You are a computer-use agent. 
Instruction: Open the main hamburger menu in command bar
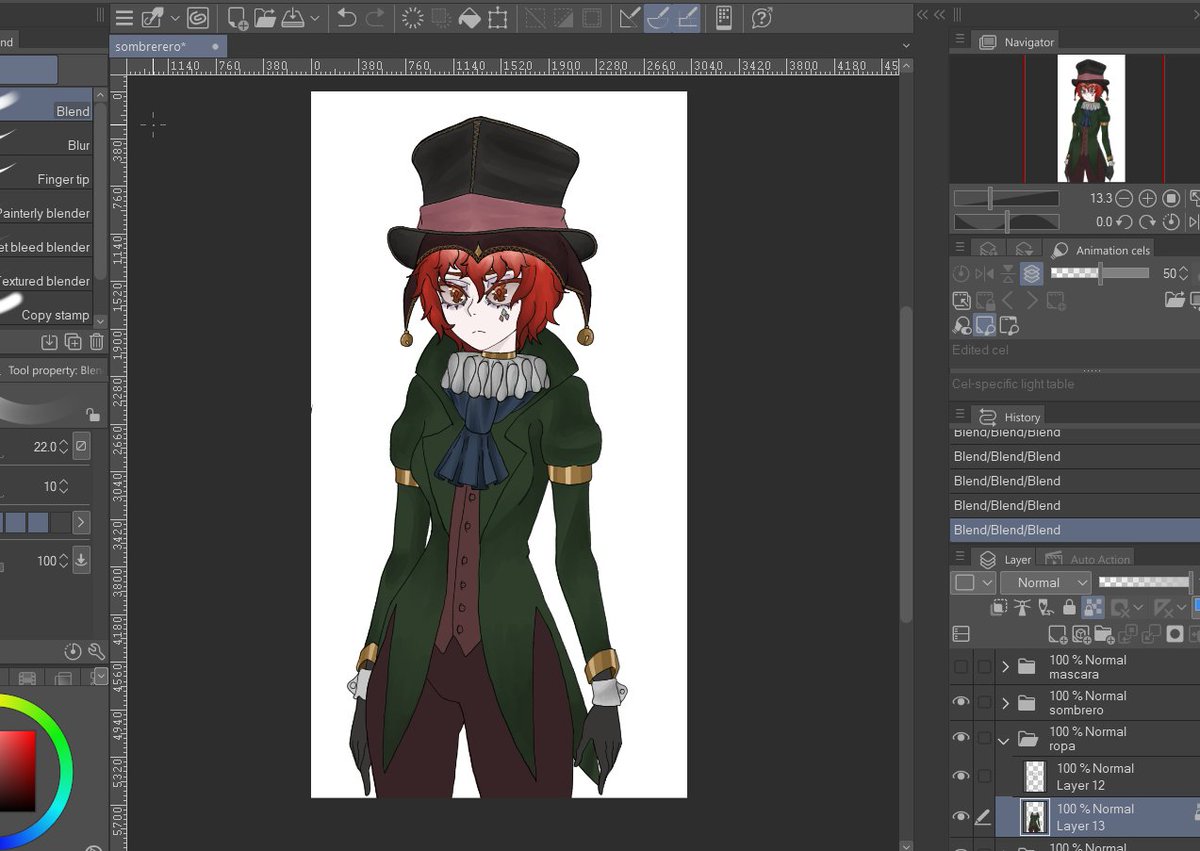[x=124, y=18]
